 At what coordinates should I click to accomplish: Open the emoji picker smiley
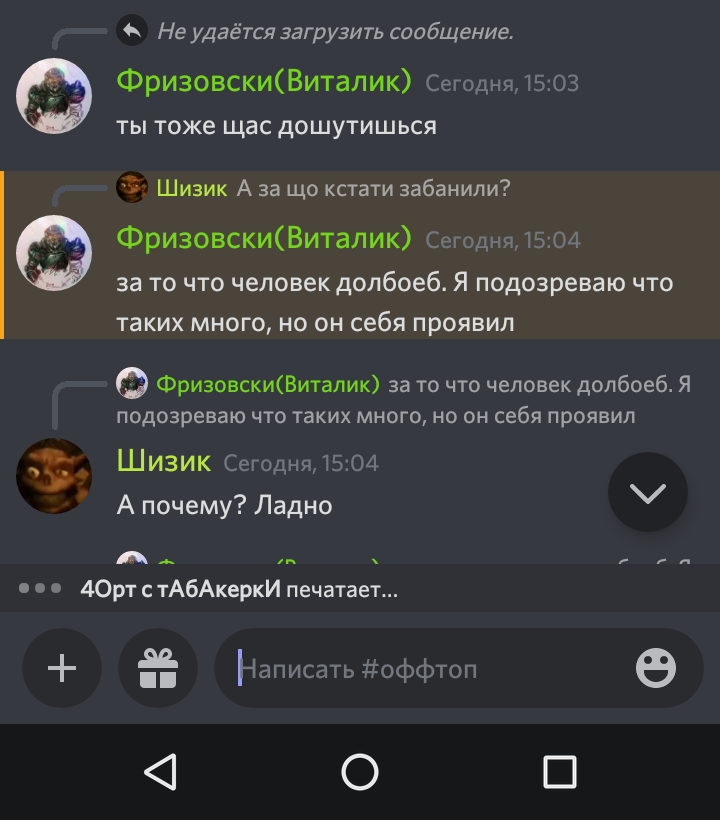[656, 668]
